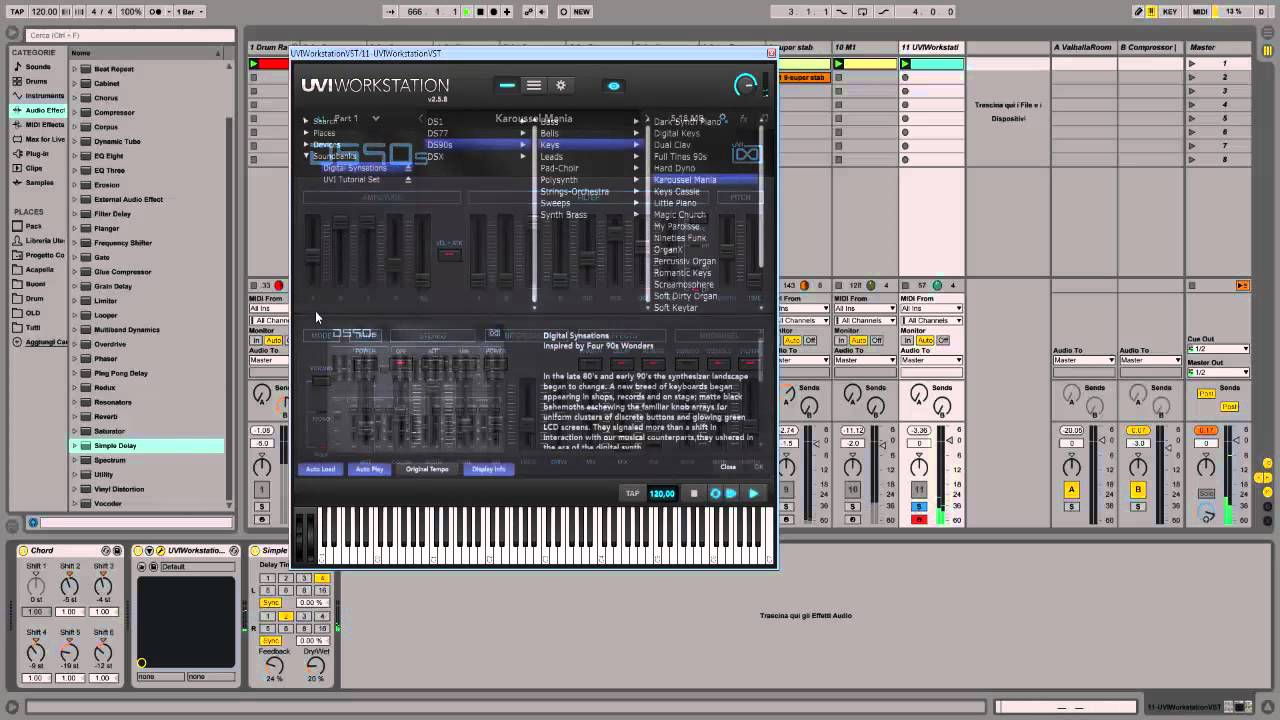Eject the UVI Tutorial Set soundbank
1280x720 pixels.
[x=408, y=180]
